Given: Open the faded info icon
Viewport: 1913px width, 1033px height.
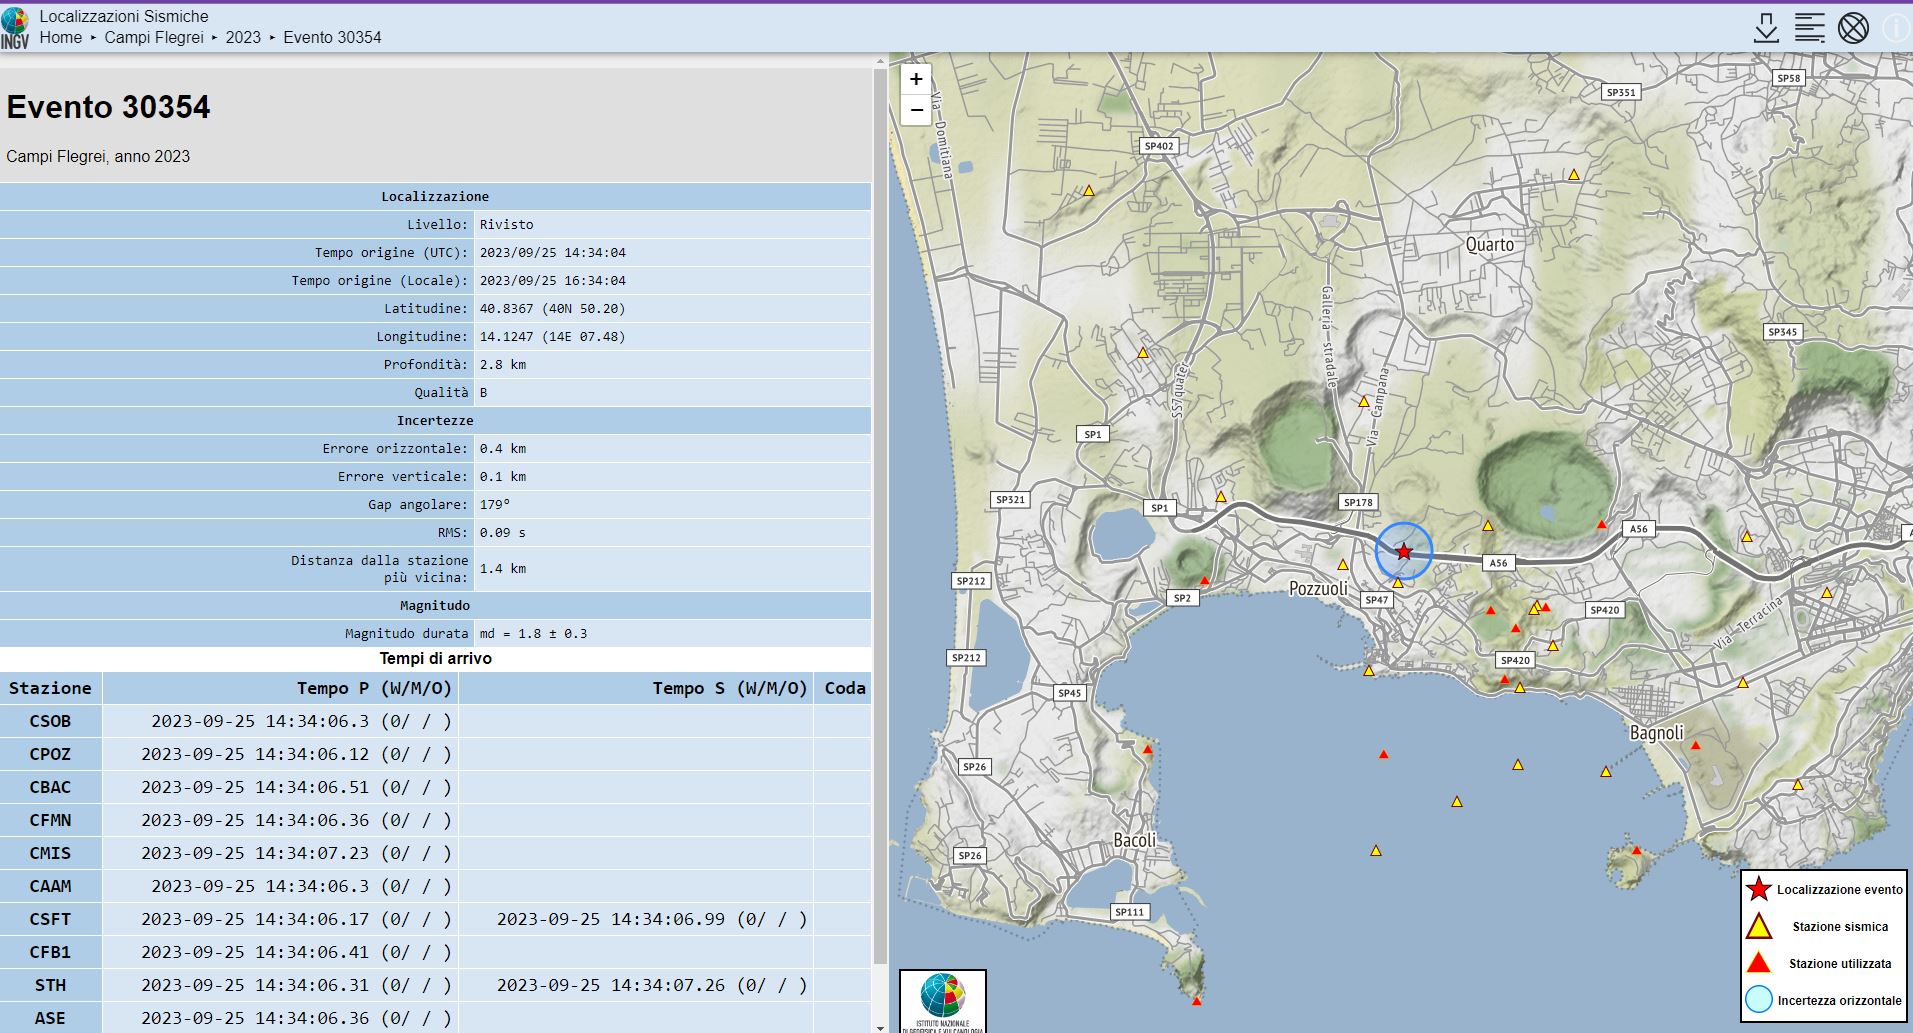Looking at the screenshot, I should coord(1895,27).
